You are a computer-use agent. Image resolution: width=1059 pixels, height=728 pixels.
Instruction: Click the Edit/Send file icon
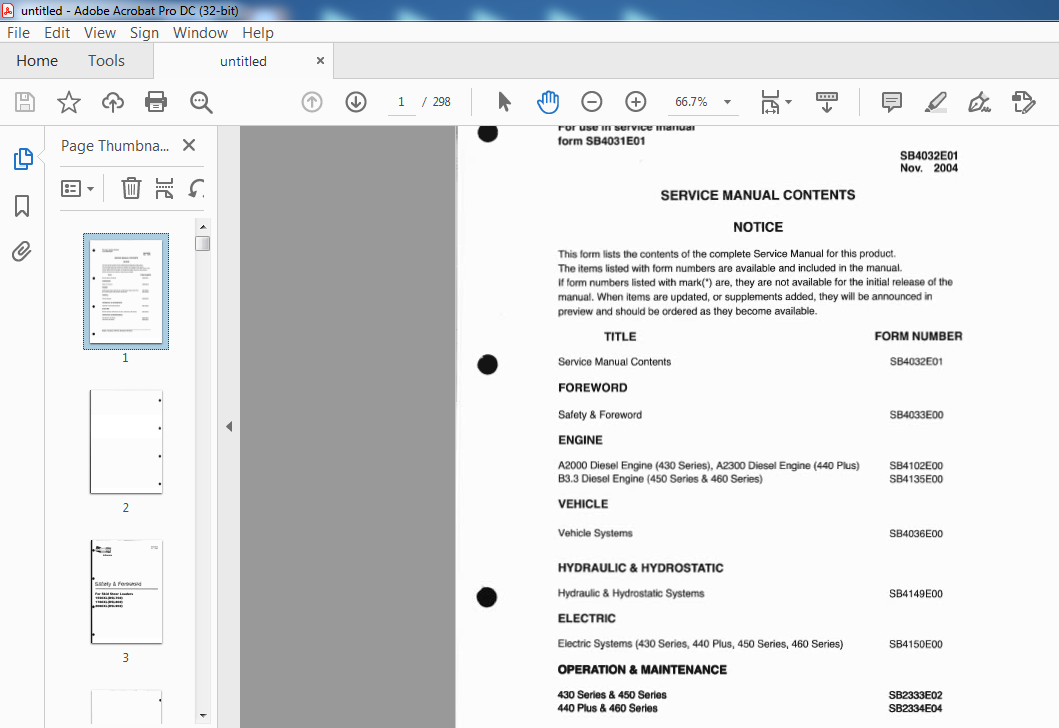1023,102
